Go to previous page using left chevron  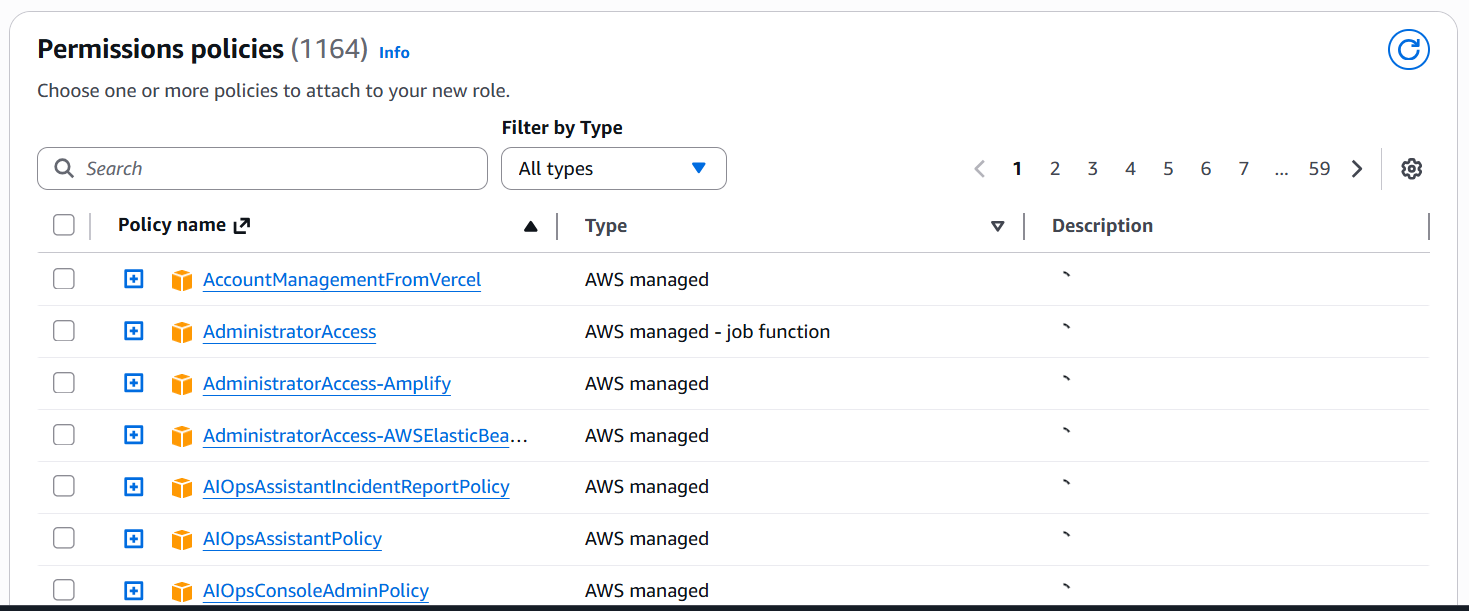pos(980,169)
